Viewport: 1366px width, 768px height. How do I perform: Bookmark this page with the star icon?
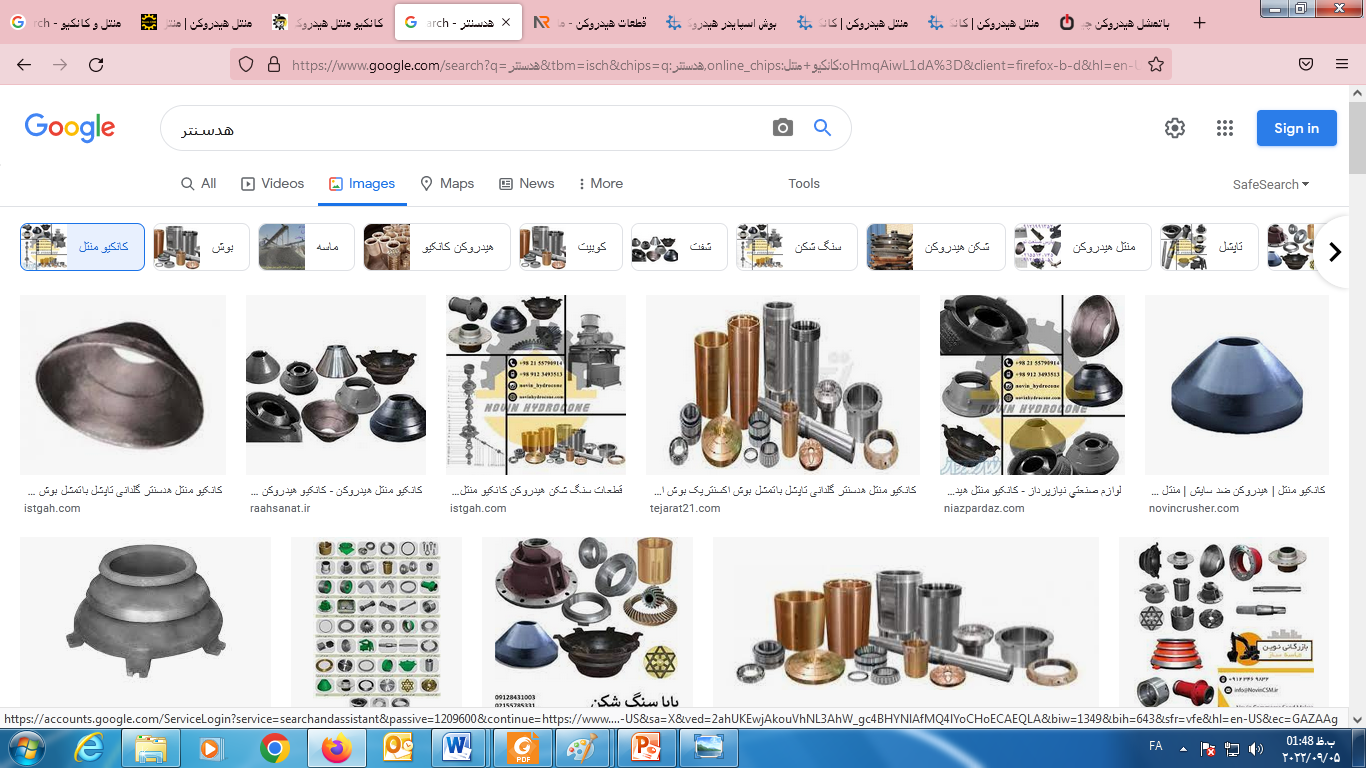coord(1155,65)
